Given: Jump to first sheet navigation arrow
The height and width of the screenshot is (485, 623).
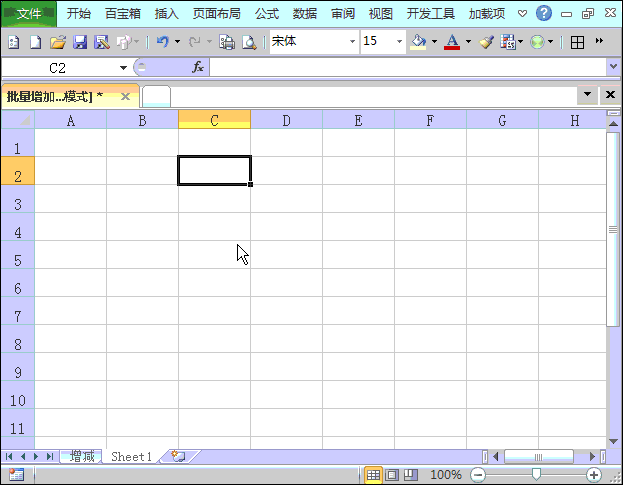Looking at the screenshot, I should point(9,456).
